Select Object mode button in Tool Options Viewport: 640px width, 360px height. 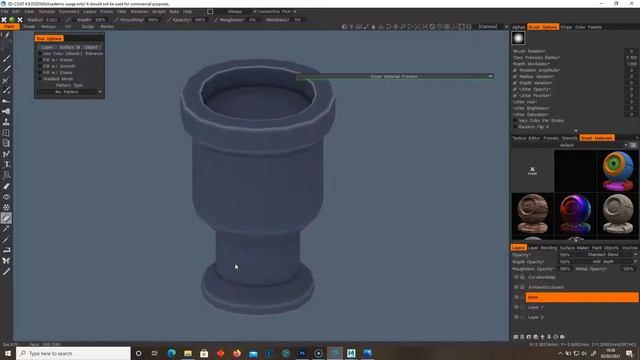tap(91, 47)
